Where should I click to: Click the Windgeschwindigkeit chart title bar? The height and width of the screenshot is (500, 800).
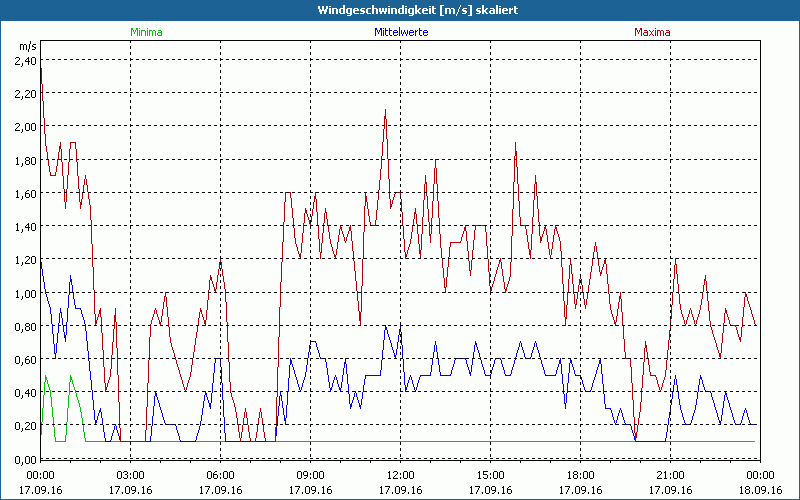pyautogui.click(x=400, y=10)
